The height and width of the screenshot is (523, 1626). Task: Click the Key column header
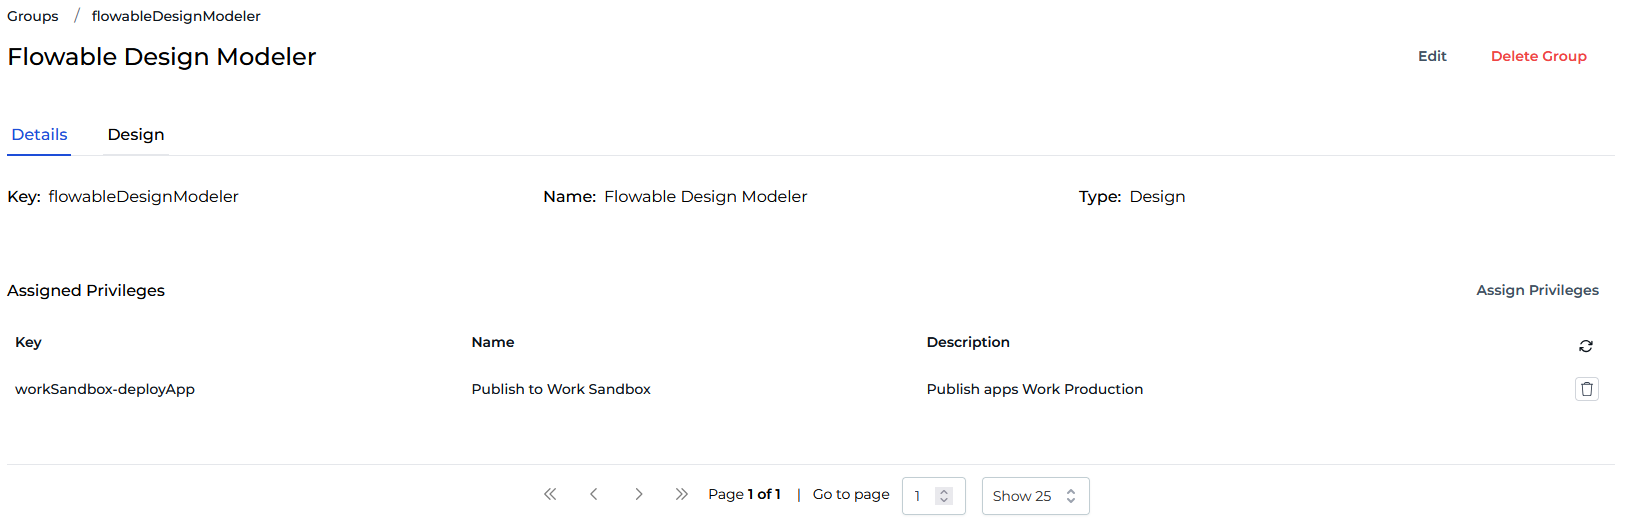click(29, 342)
